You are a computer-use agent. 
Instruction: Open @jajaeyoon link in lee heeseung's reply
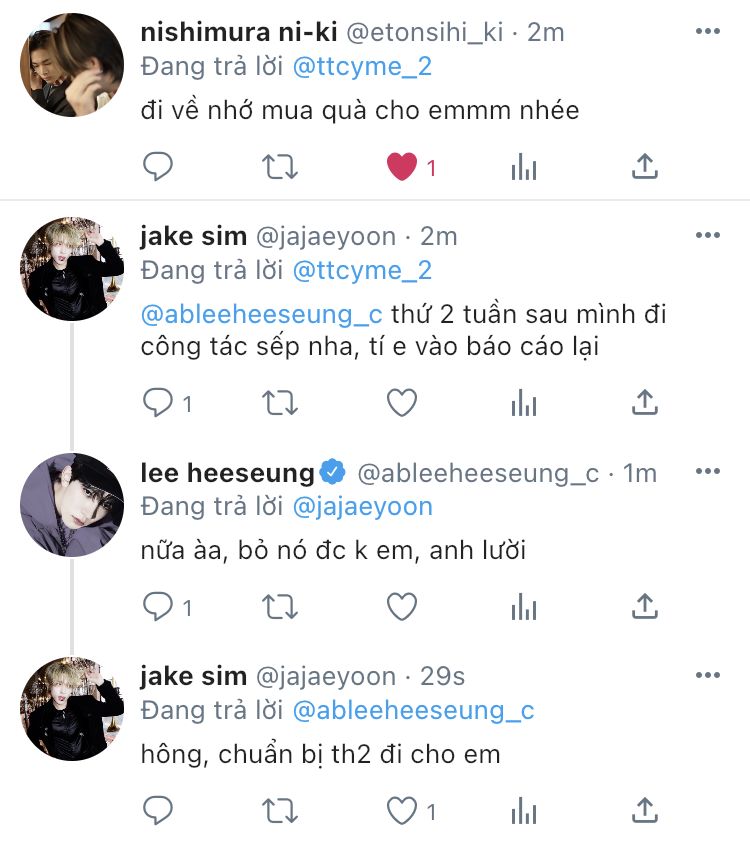coord(363,507)
